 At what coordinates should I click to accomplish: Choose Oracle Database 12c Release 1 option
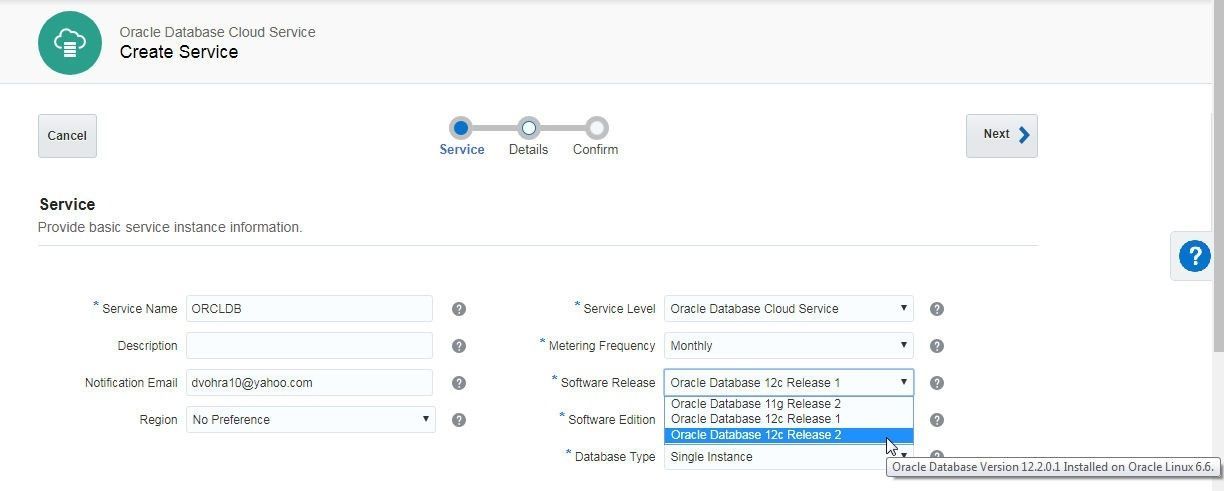[788, 419]
